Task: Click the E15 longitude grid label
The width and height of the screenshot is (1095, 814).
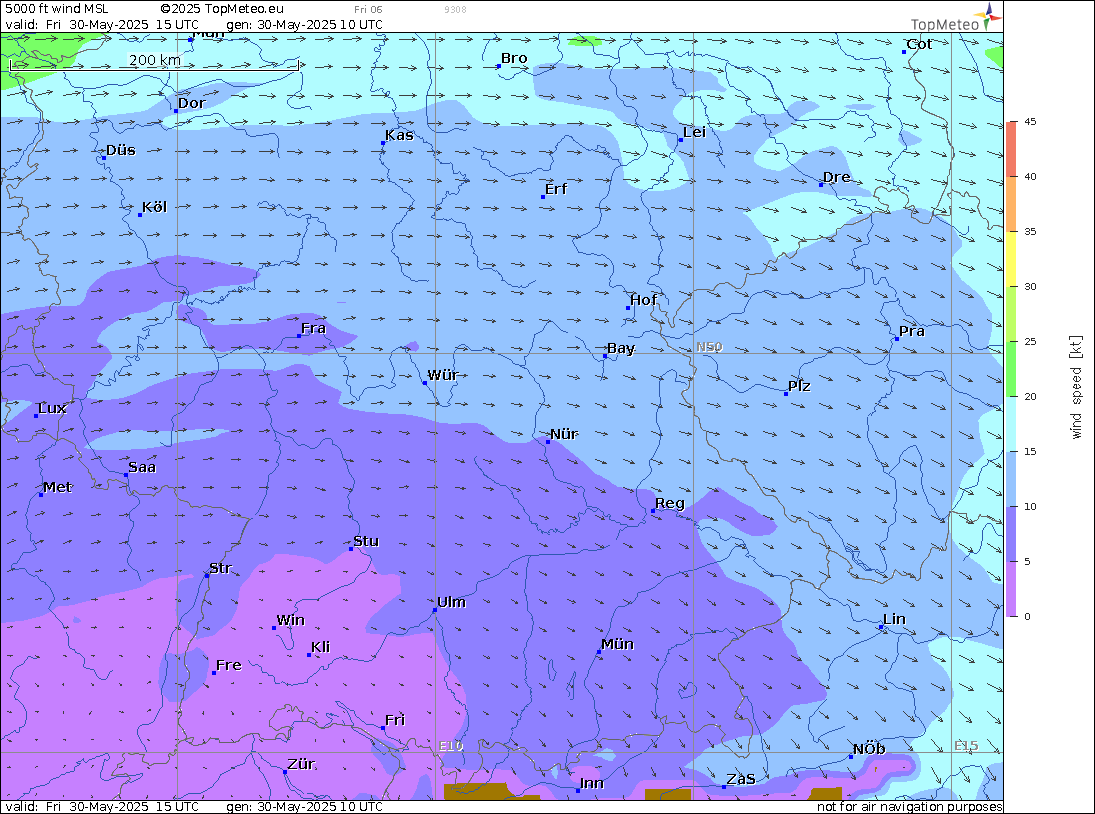Action: click(967, 746)
